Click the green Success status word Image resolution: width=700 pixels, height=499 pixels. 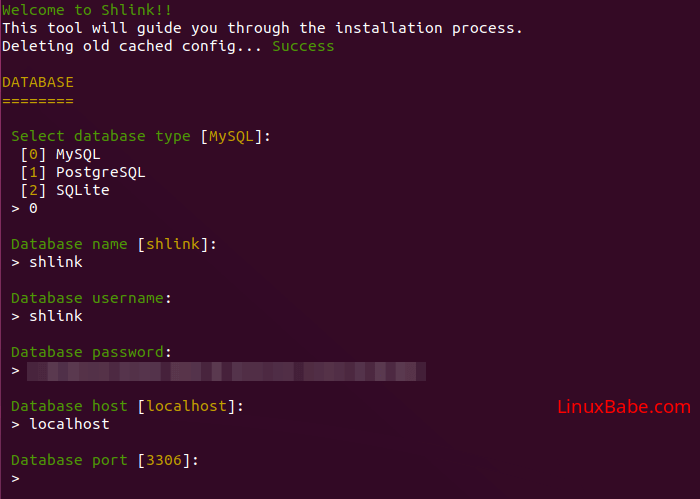point(303,46)
